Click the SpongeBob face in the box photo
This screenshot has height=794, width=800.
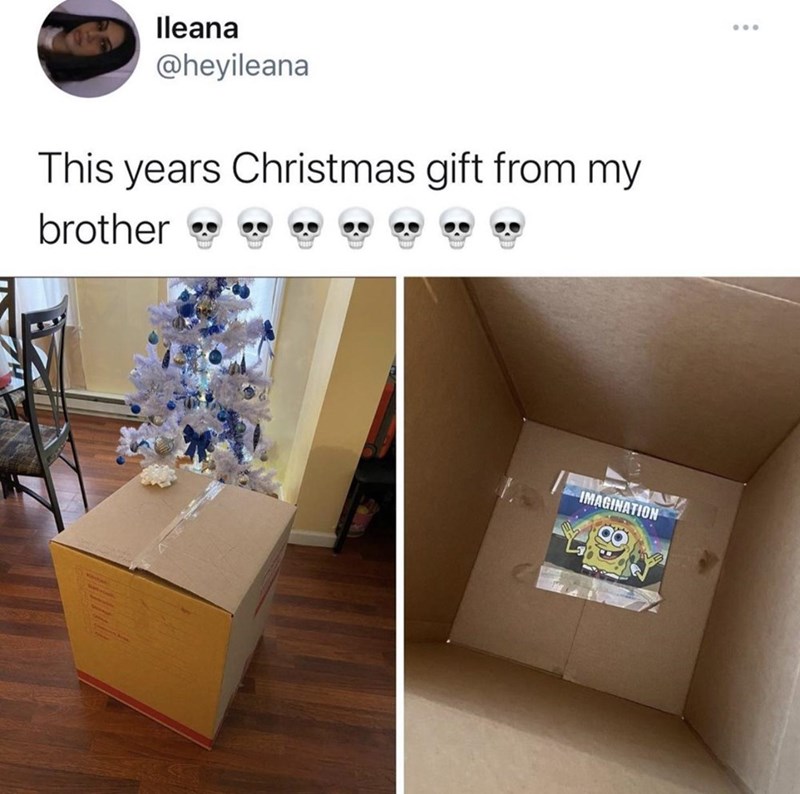point(610,547)
